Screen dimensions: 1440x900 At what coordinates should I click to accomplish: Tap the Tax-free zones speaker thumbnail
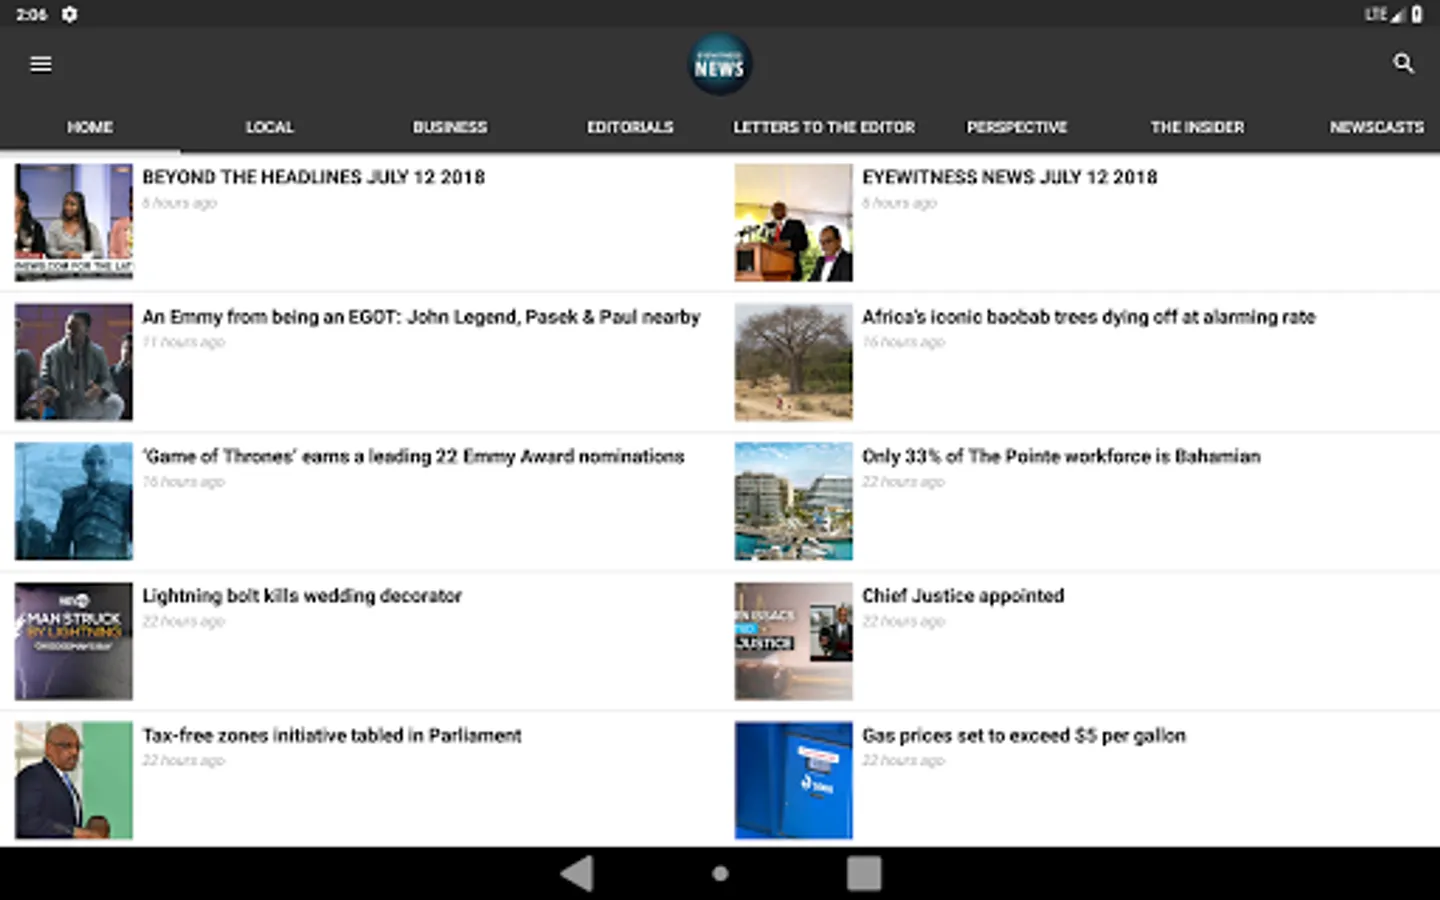(x=74, y=780)
